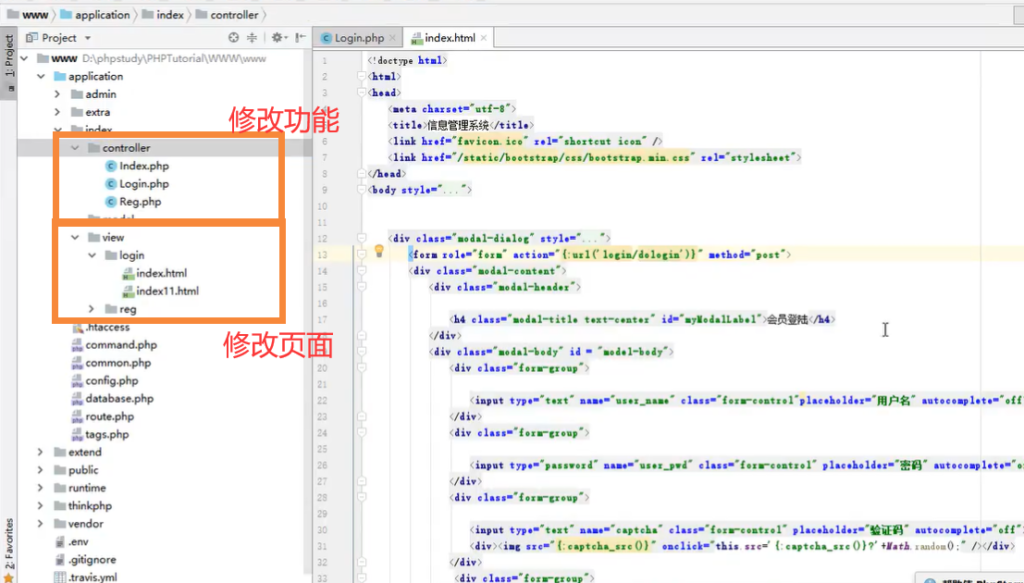Select tags.php in project tree
The image size is (1024, 583).
[101, 434]
